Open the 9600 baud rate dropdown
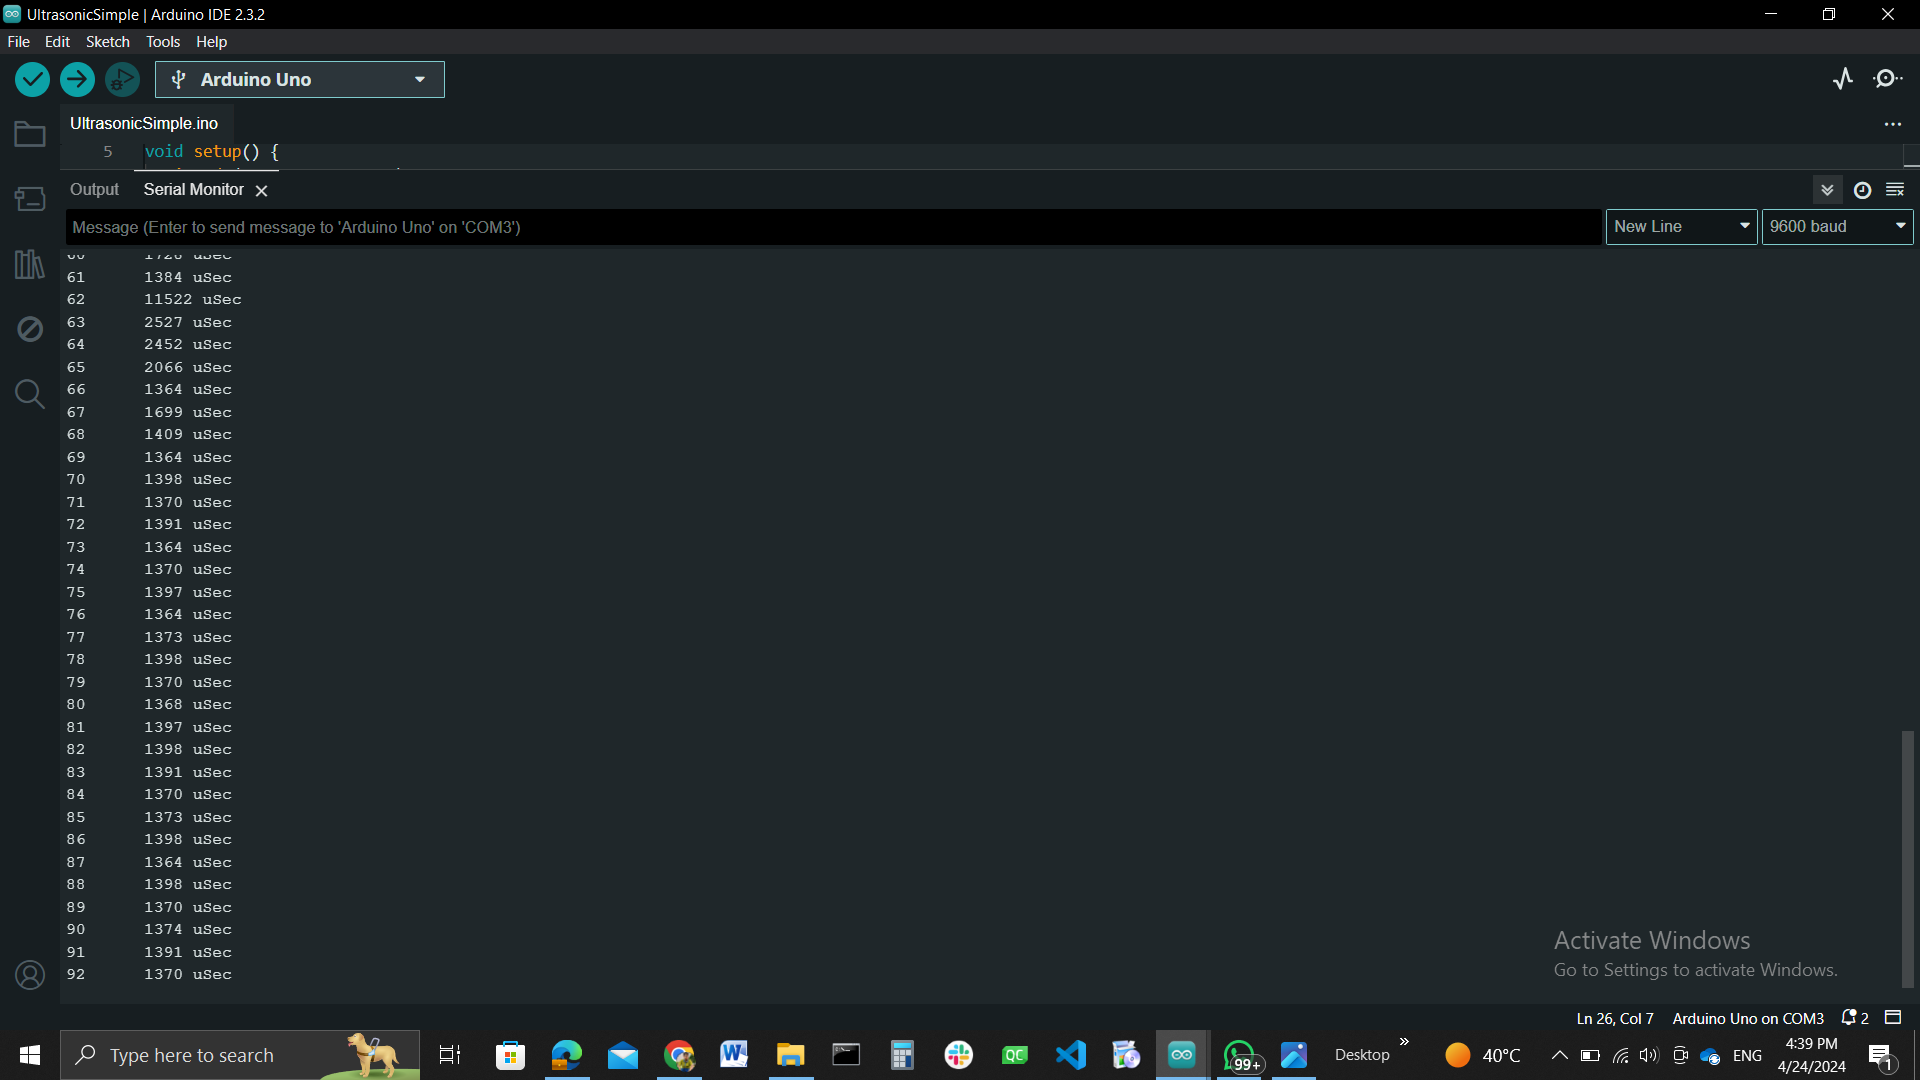Screen dimensions: 1920x1080 coord(1837,227)
